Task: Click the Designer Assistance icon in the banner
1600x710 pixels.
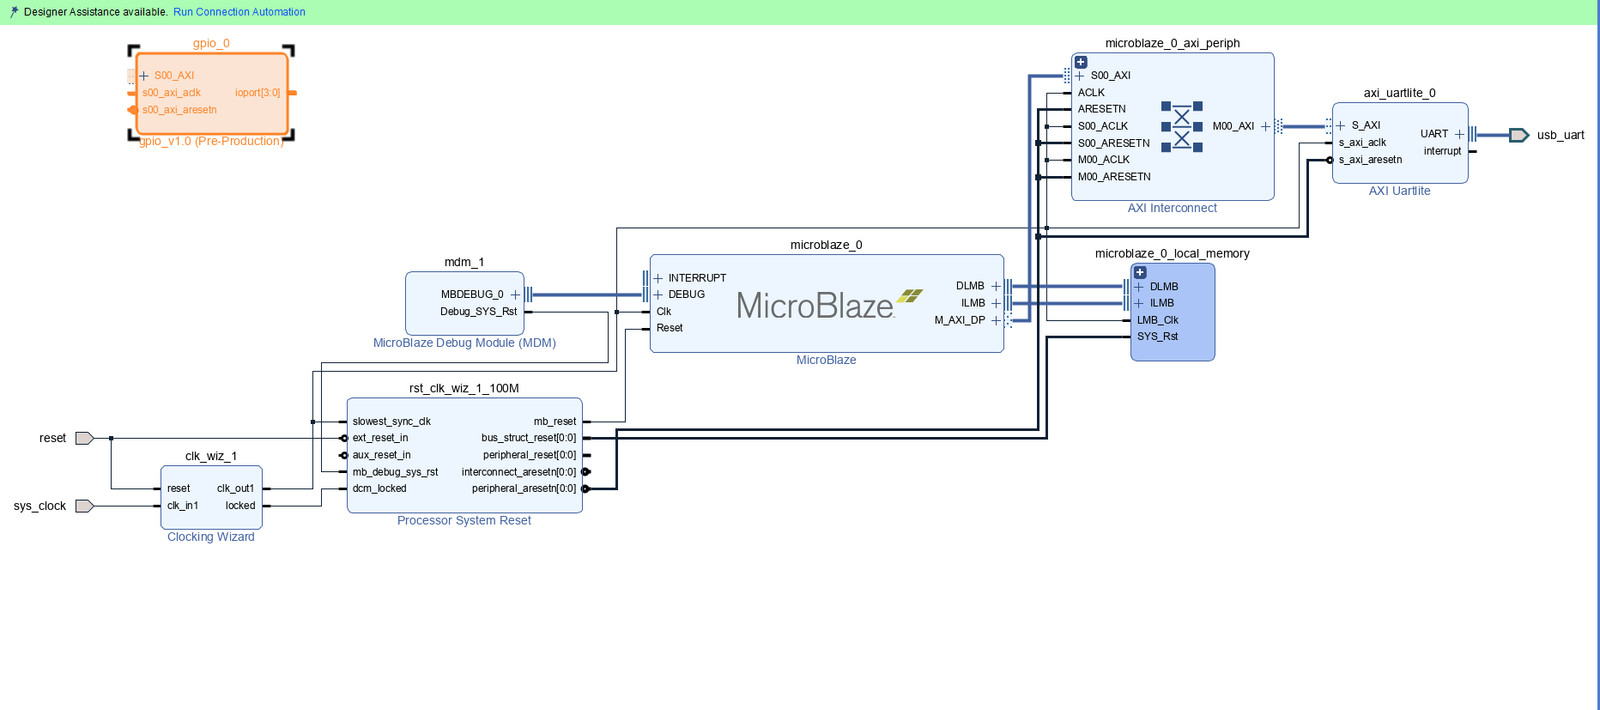Action: 13,12
